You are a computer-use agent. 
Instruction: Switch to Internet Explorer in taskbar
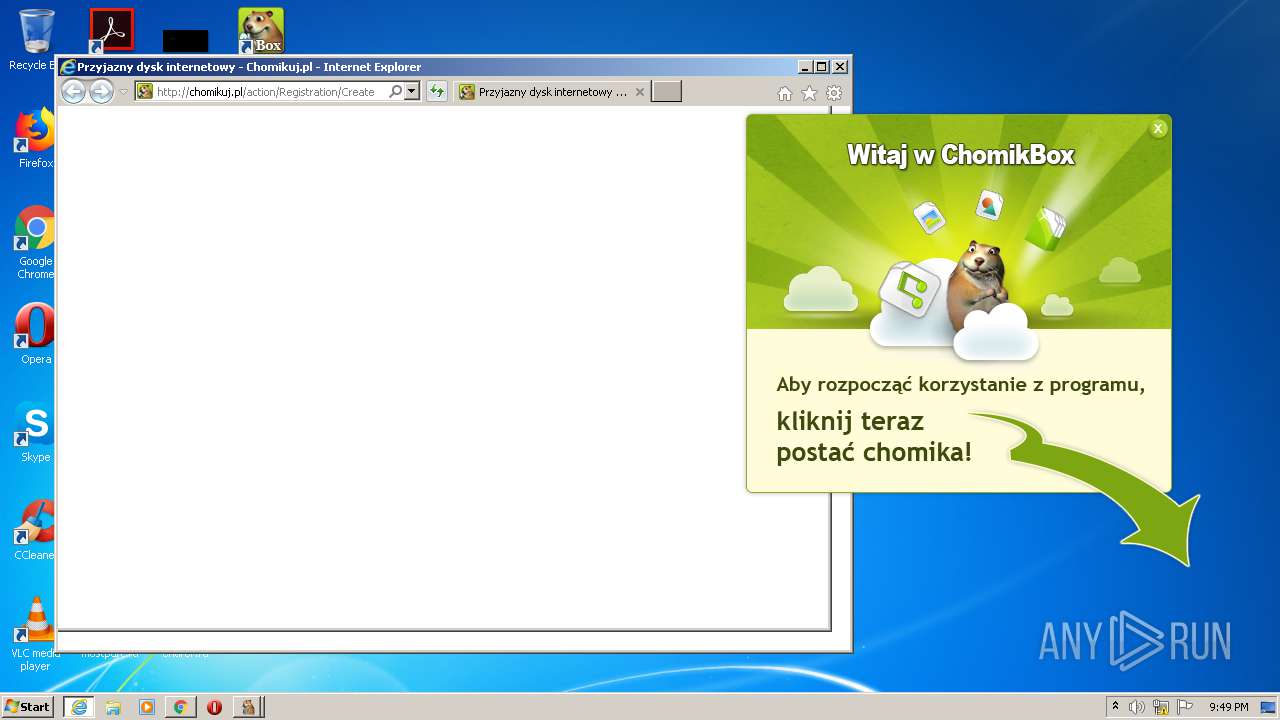(79, 707)
